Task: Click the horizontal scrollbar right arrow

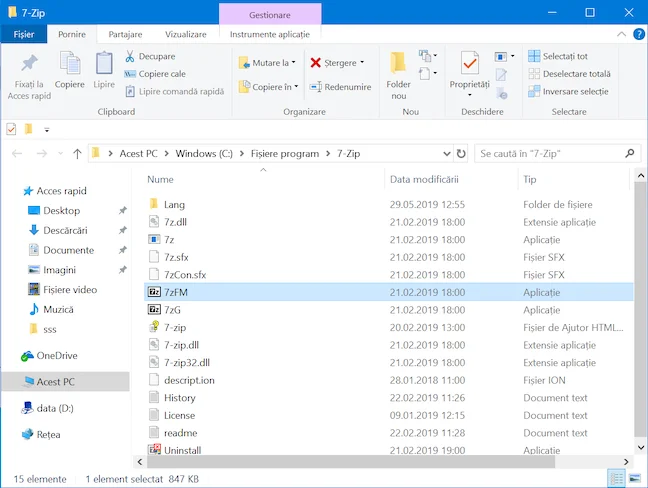Action: click(626, 462)
